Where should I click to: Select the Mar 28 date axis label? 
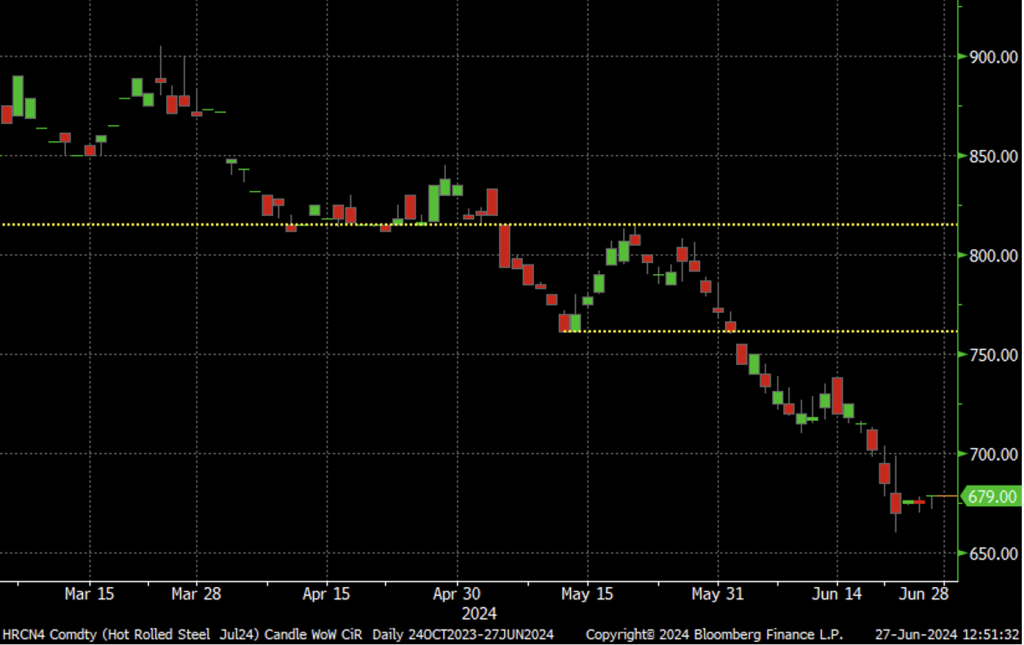click(x=196, y=594)
